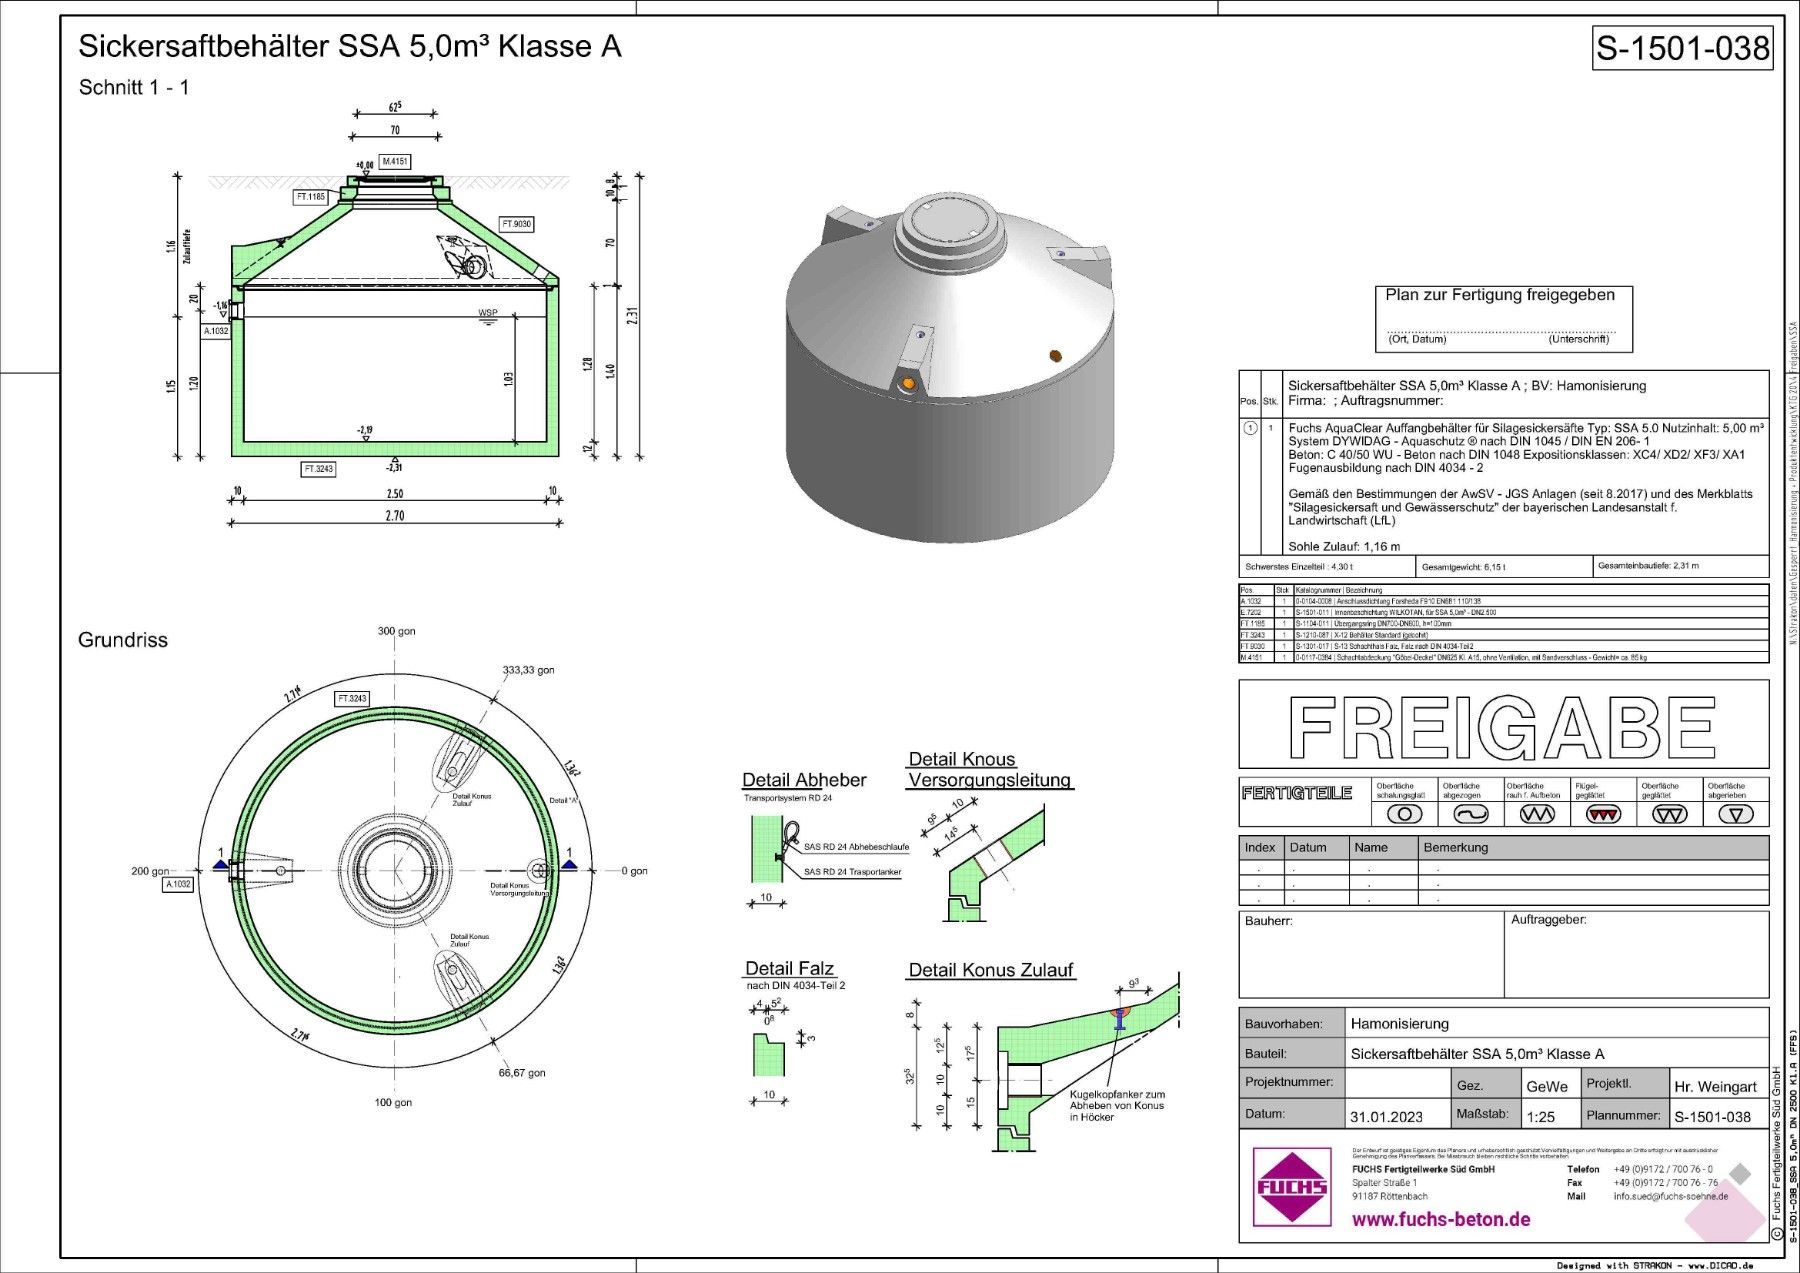Click the FT.9030 cone label in the section
This screenshot has width=1800, height=1273.
[x=516, y=224]
